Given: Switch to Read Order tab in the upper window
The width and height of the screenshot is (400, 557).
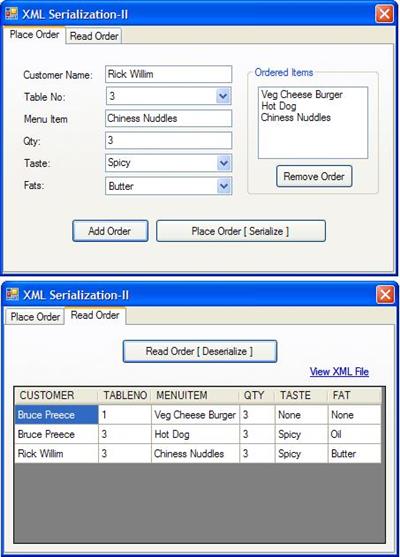Looking at the screenshot, I should click(94, 36).
